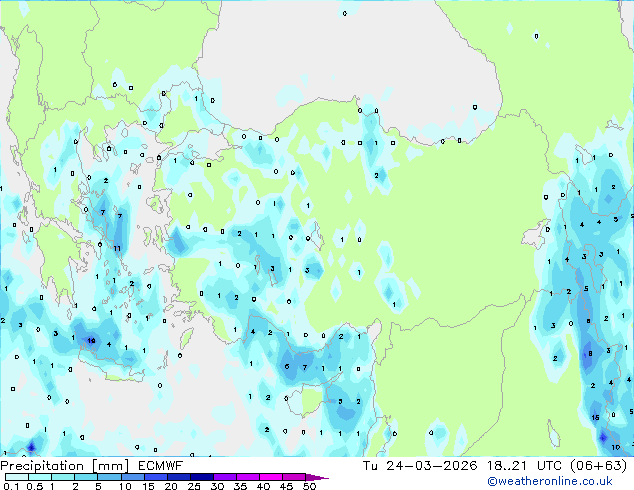Click the above-50 mm legend arrow tip
634x490 pixels.
[317, 477]
